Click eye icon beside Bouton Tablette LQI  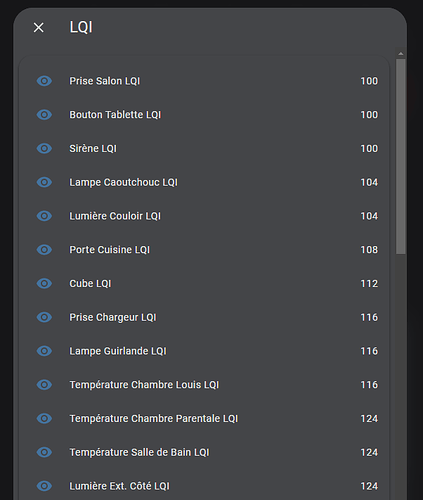pos(44,115)
